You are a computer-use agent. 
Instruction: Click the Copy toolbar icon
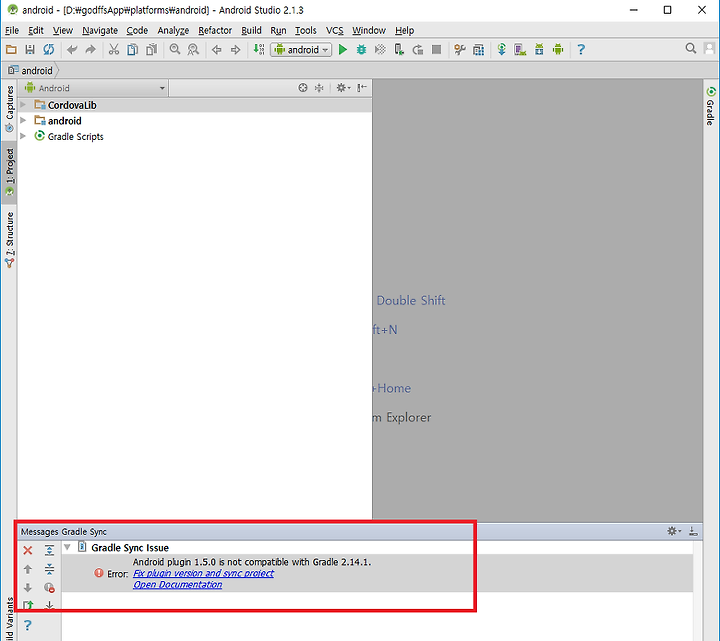[x=133, y=50]
